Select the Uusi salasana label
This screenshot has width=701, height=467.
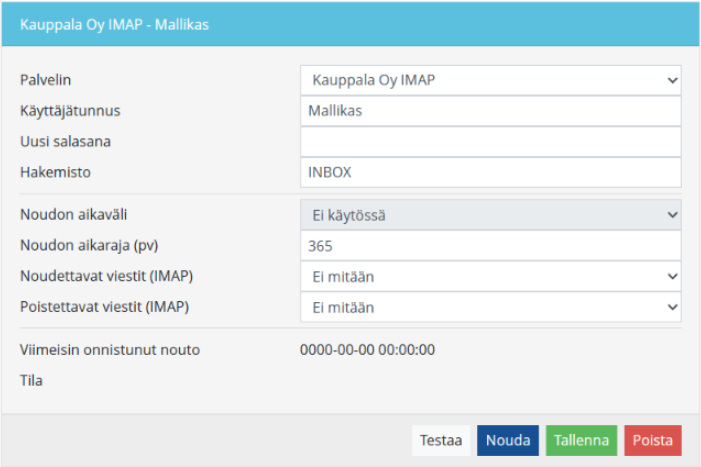tap(65, 141)
